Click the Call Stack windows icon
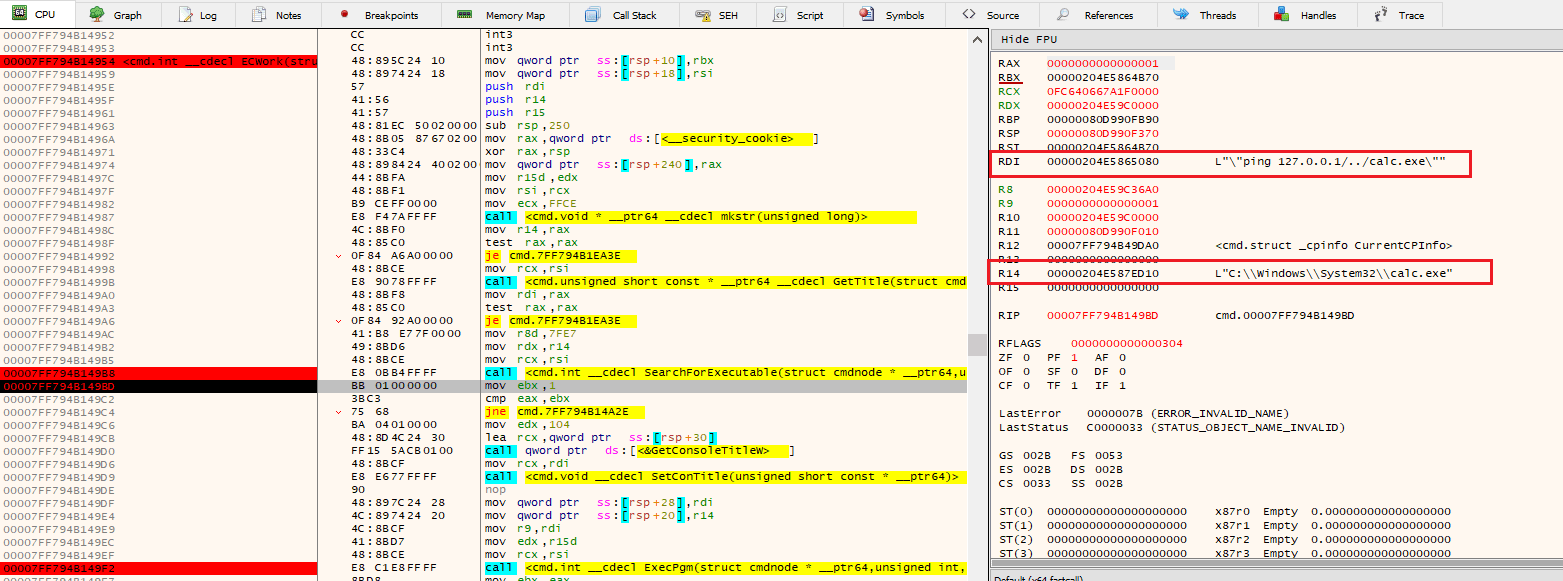Screen dimensions: 1563x581 (593, 15)
